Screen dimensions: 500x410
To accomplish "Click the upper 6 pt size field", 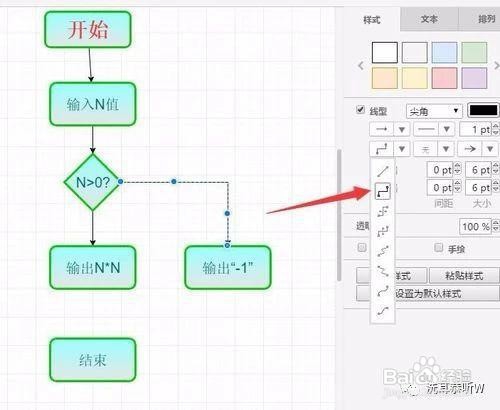I will coord(479,170).
